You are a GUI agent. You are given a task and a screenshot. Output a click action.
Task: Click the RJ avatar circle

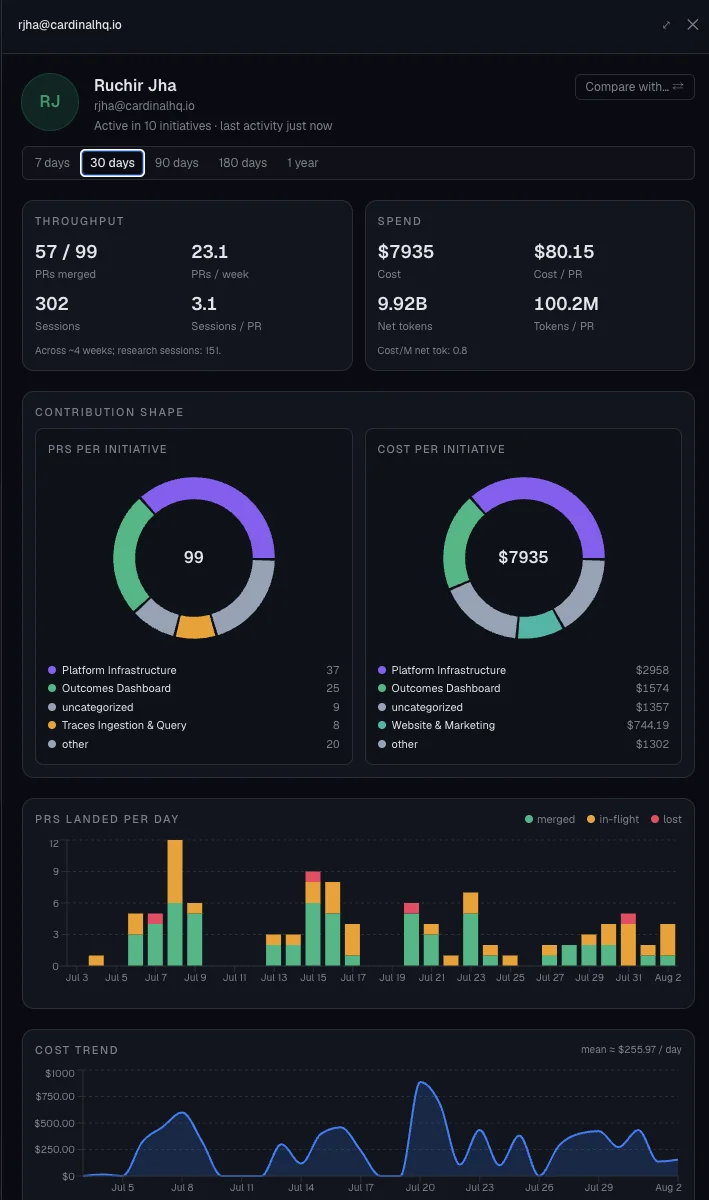[50, 102]
